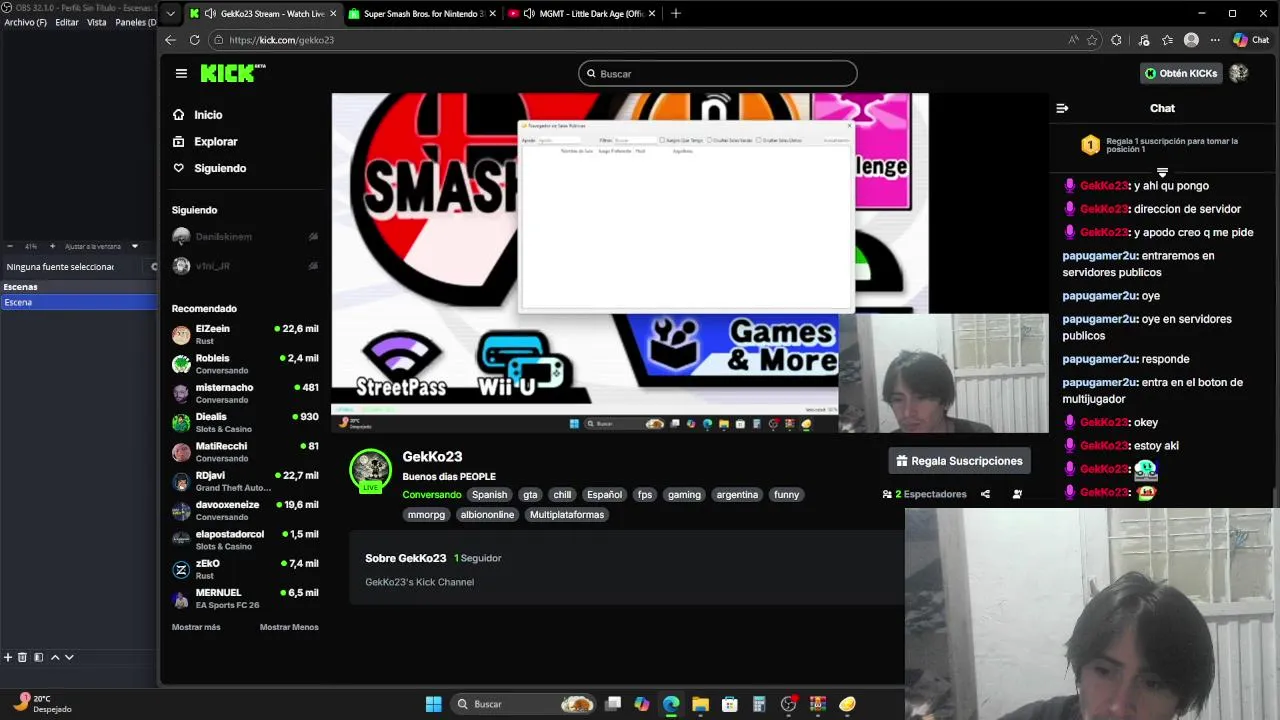Open Windows Start button

pos(433,704)
